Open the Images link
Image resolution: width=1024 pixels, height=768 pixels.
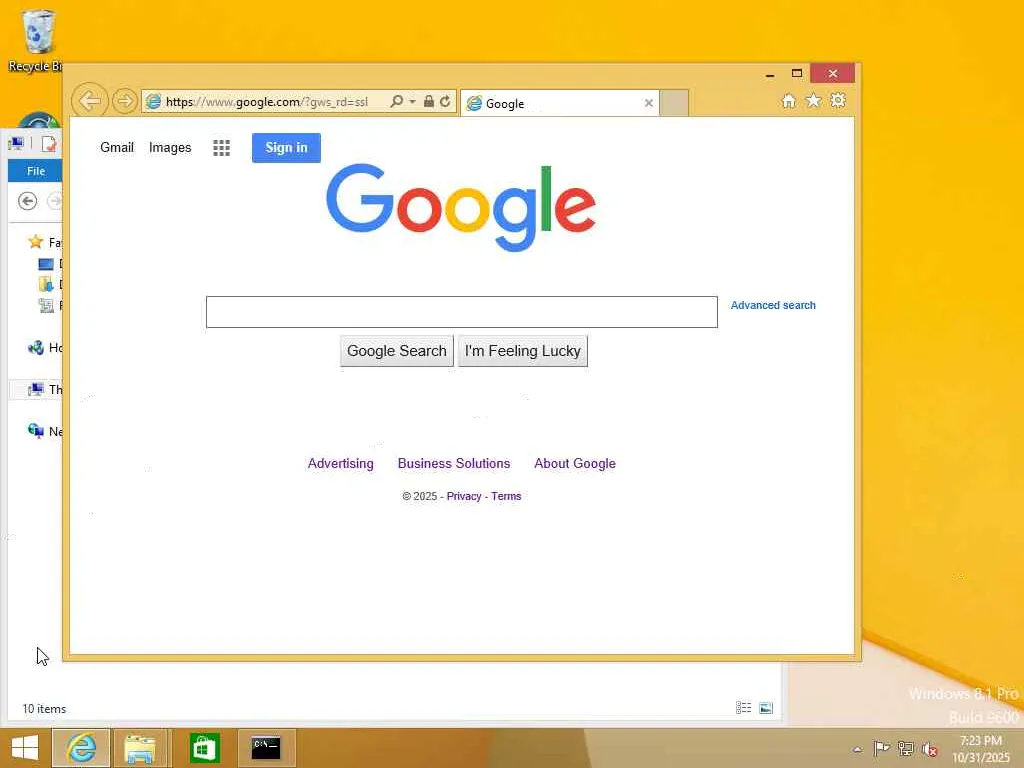[170, 148]
